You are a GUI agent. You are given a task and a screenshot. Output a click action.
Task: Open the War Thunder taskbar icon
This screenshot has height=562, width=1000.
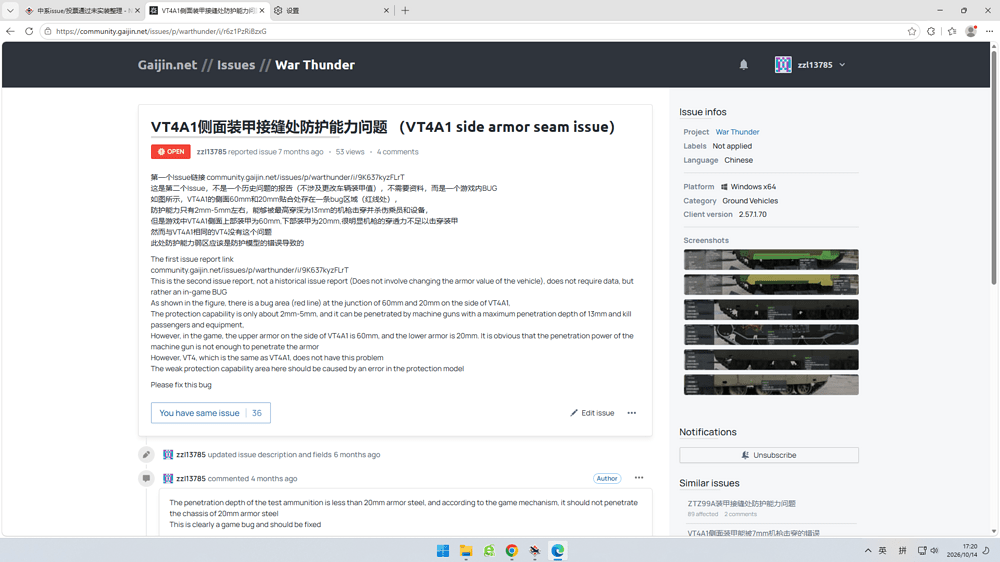tap(534, 551)
